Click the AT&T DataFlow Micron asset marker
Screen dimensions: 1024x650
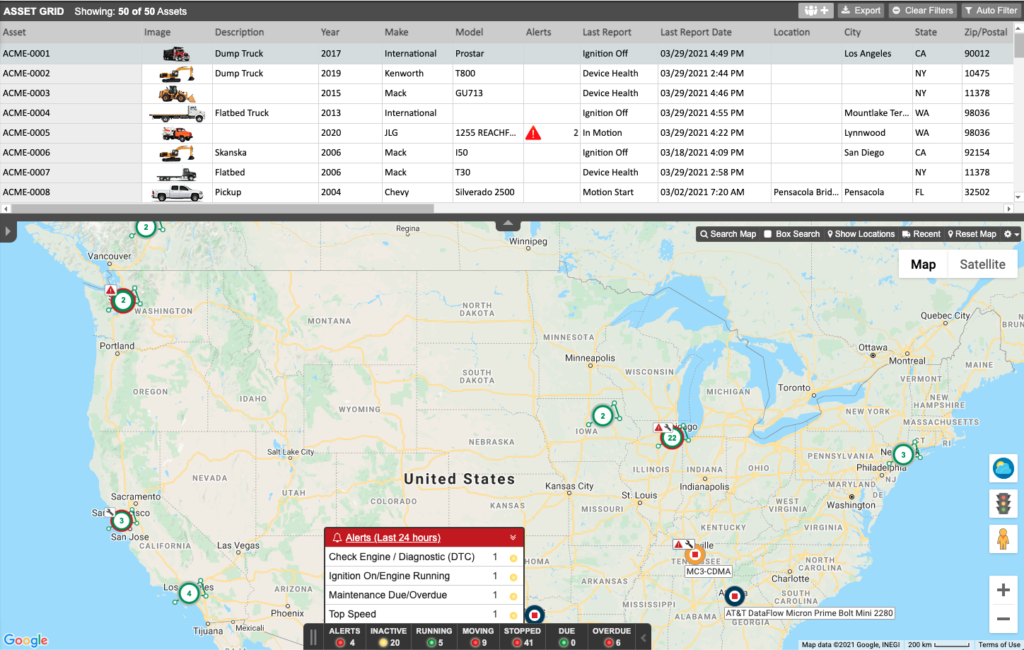tap(734, 596)
